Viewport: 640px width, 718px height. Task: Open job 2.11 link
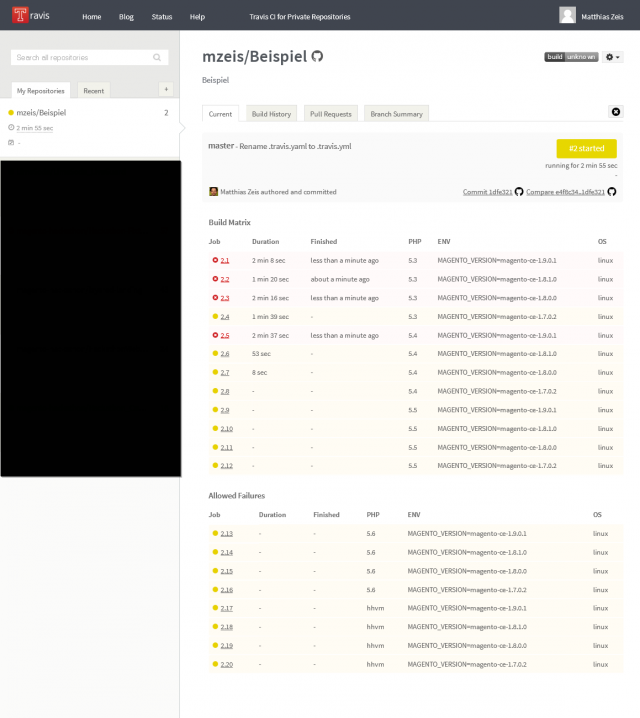(x=227, y=447)
